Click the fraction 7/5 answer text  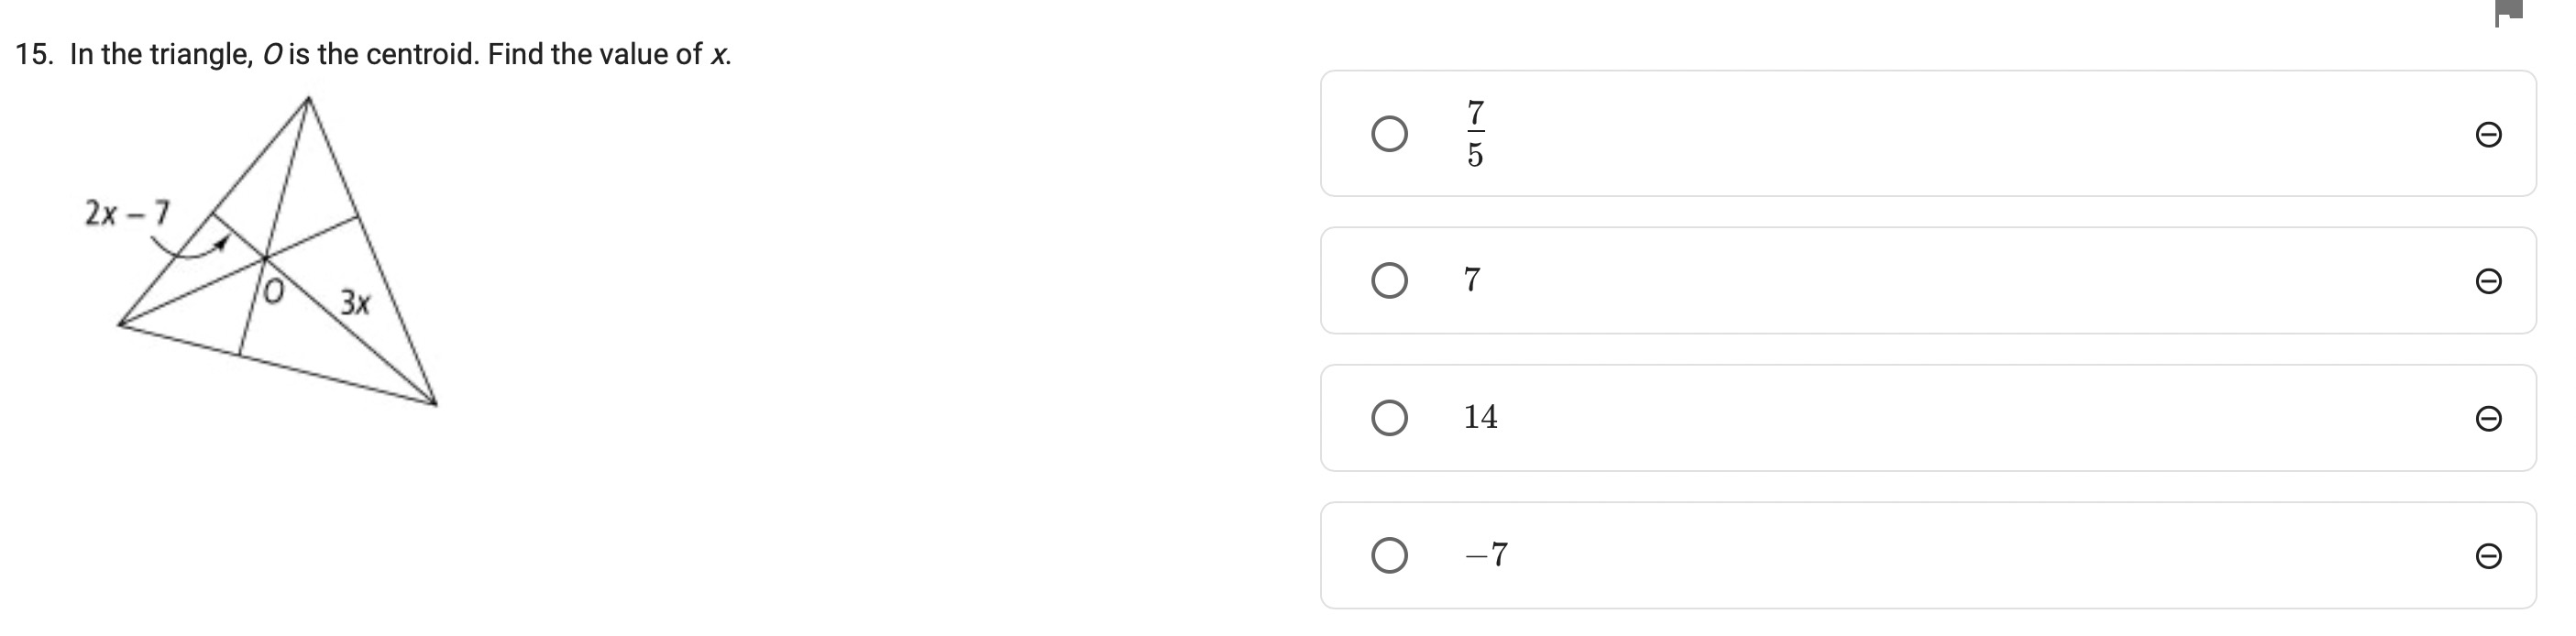tap(1475, 134)
